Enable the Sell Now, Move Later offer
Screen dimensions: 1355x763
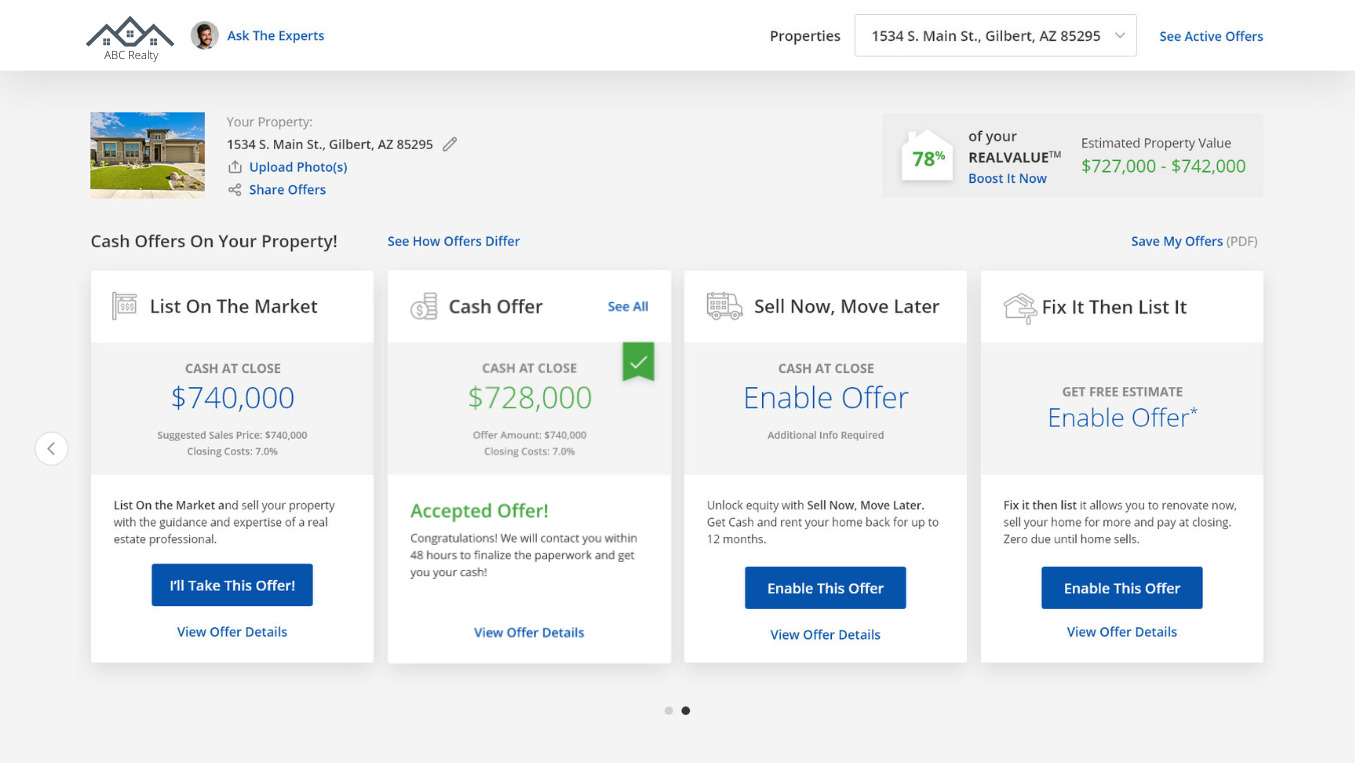825,588
